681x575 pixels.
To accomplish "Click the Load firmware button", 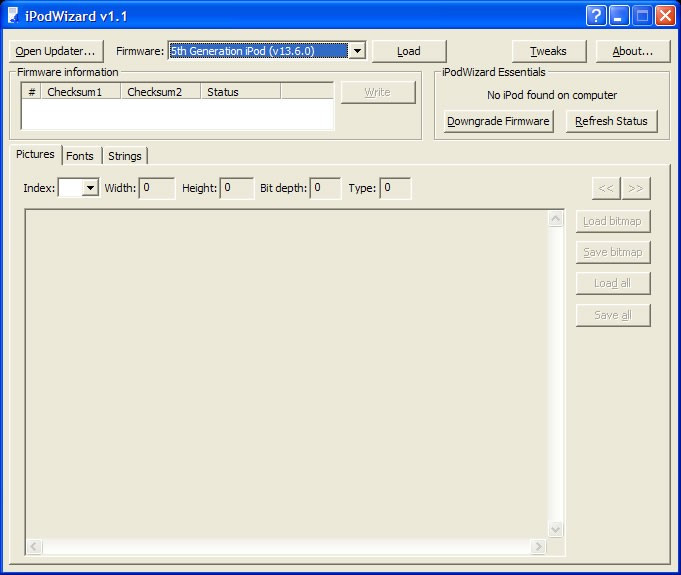I will point(409,51).
